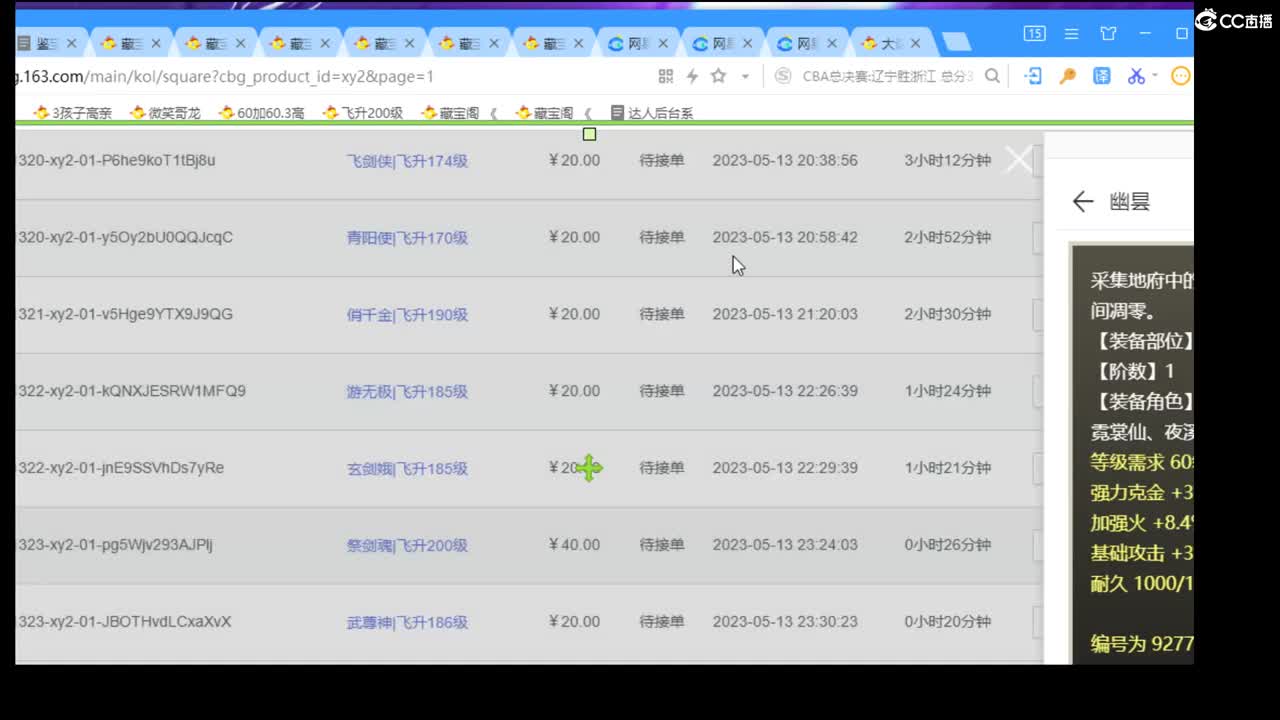Click remaining time 2小时30分钟
This screenshot has height=720, width=1280.
(947, 314)
